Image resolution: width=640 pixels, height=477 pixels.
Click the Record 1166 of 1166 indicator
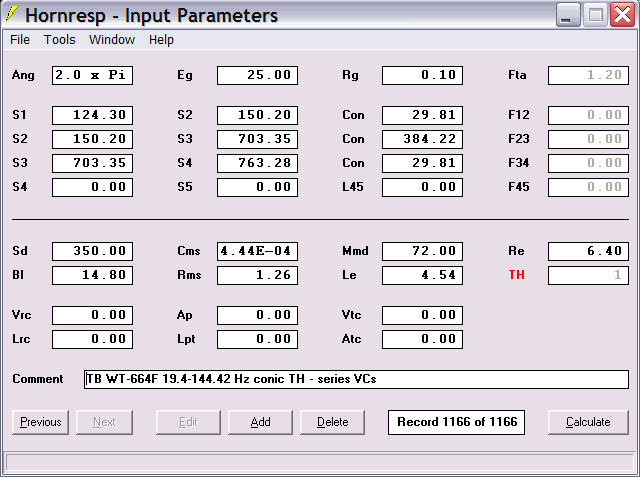456,422
